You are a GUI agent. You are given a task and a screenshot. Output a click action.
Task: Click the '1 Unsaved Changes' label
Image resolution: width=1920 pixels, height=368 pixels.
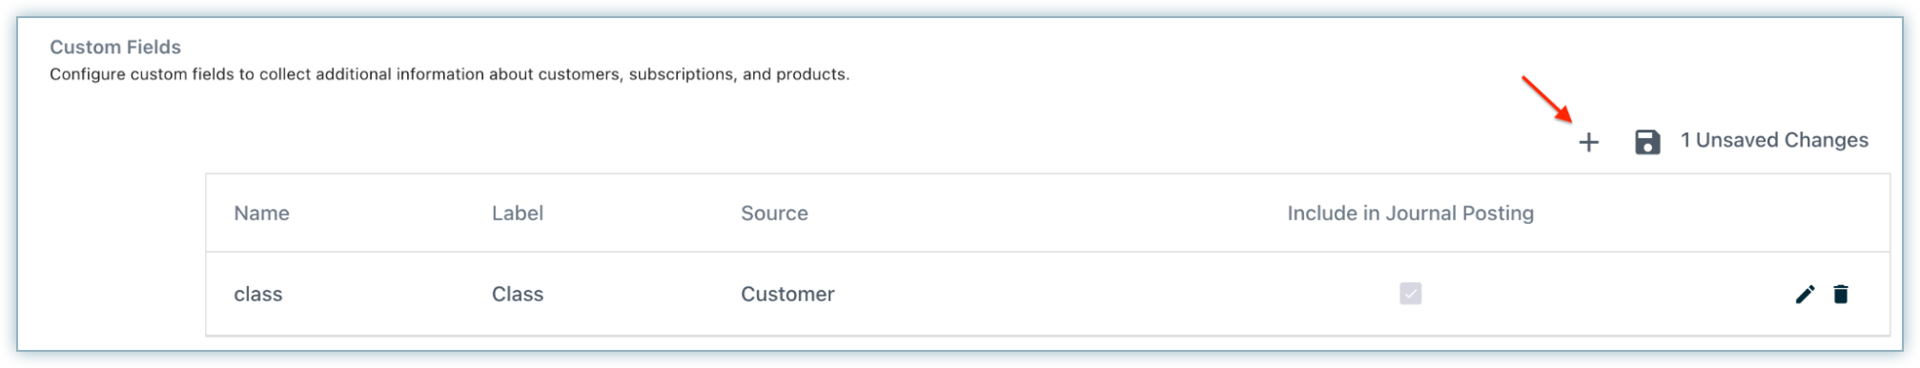coord(1774,140)
